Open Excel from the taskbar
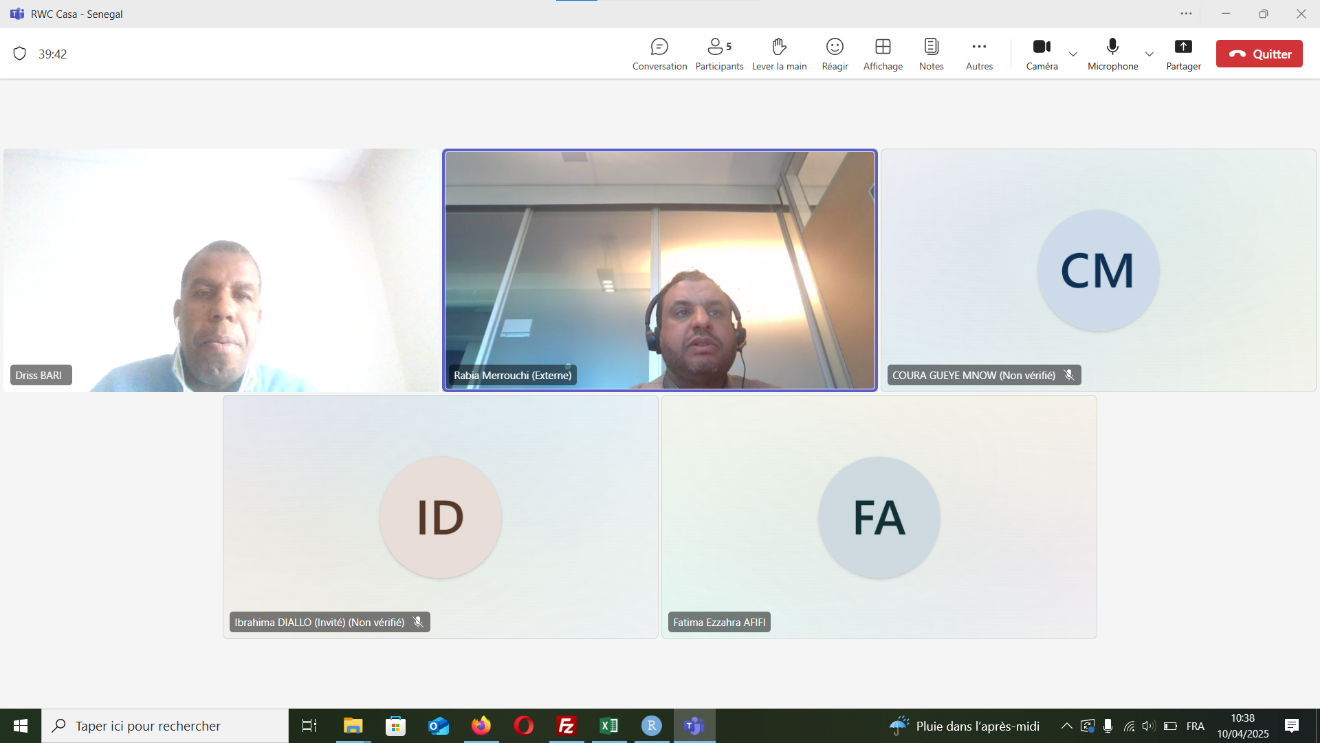Image resolution: width=1320 pixels, height=743 pixels. point(608,726)
